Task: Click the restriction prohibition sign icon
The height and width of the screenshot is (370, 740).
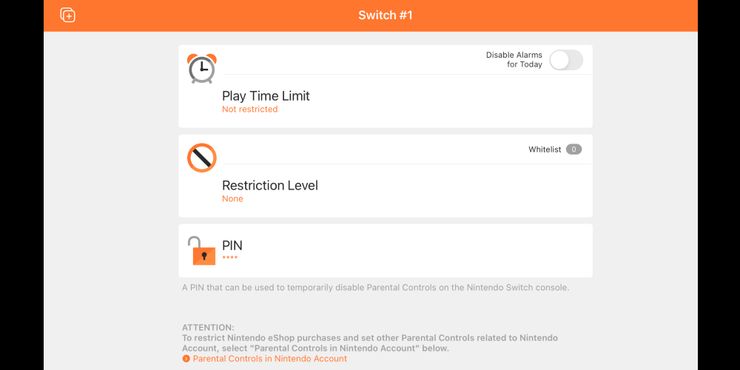Action: pos(202,158)
